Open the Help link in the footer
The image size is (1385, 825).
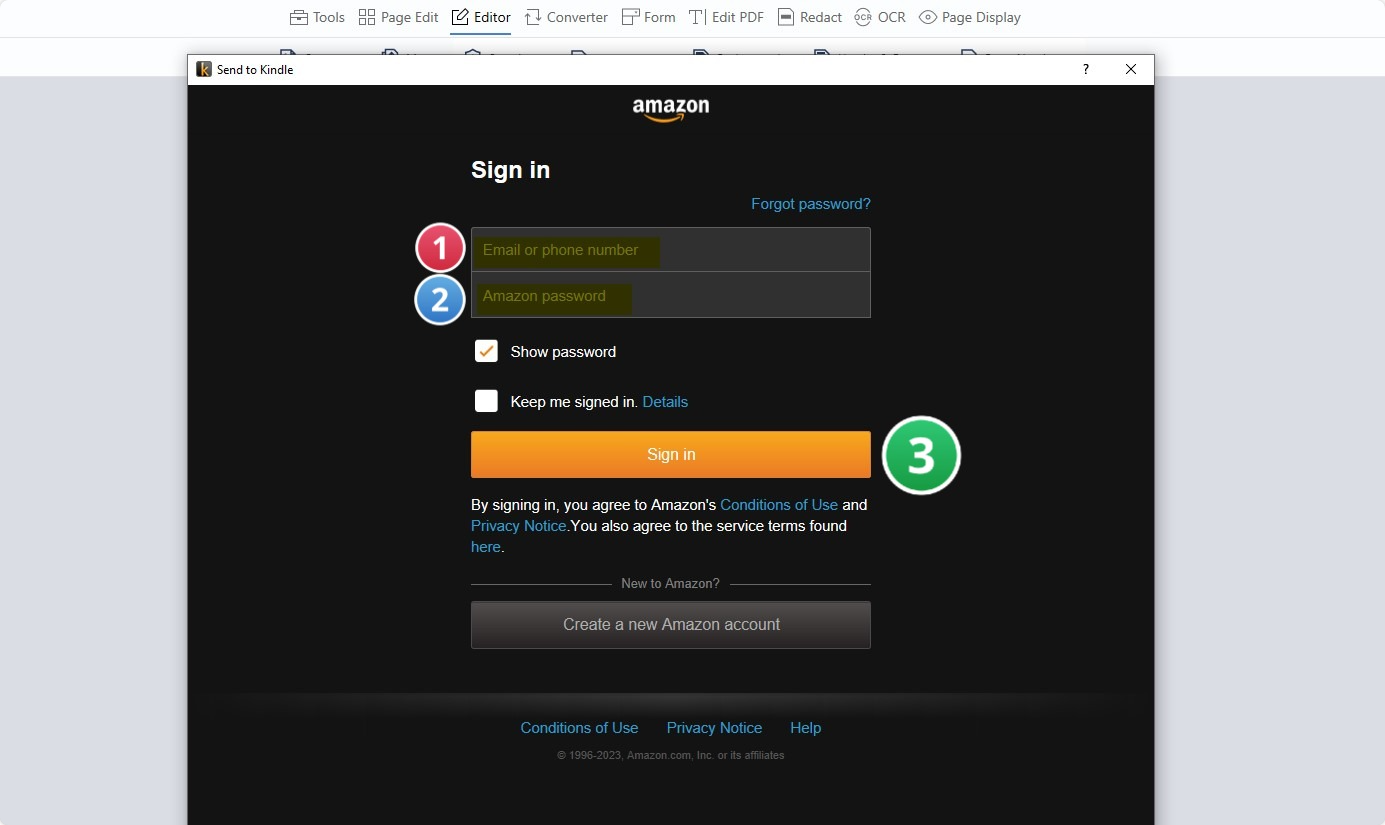click(805, 728)
